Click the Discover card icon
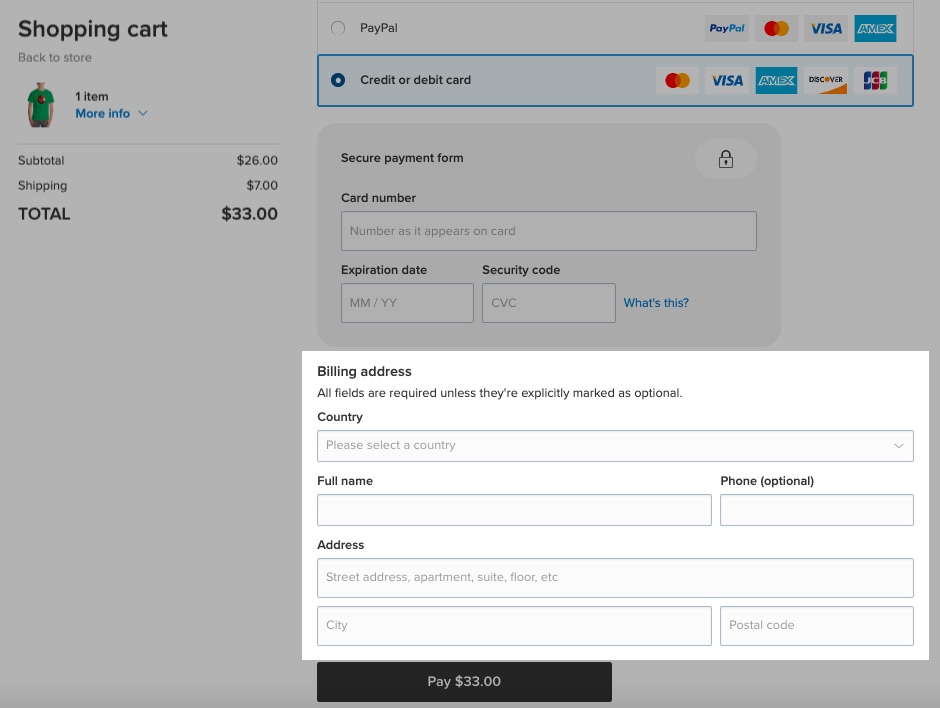 [825, 80]
